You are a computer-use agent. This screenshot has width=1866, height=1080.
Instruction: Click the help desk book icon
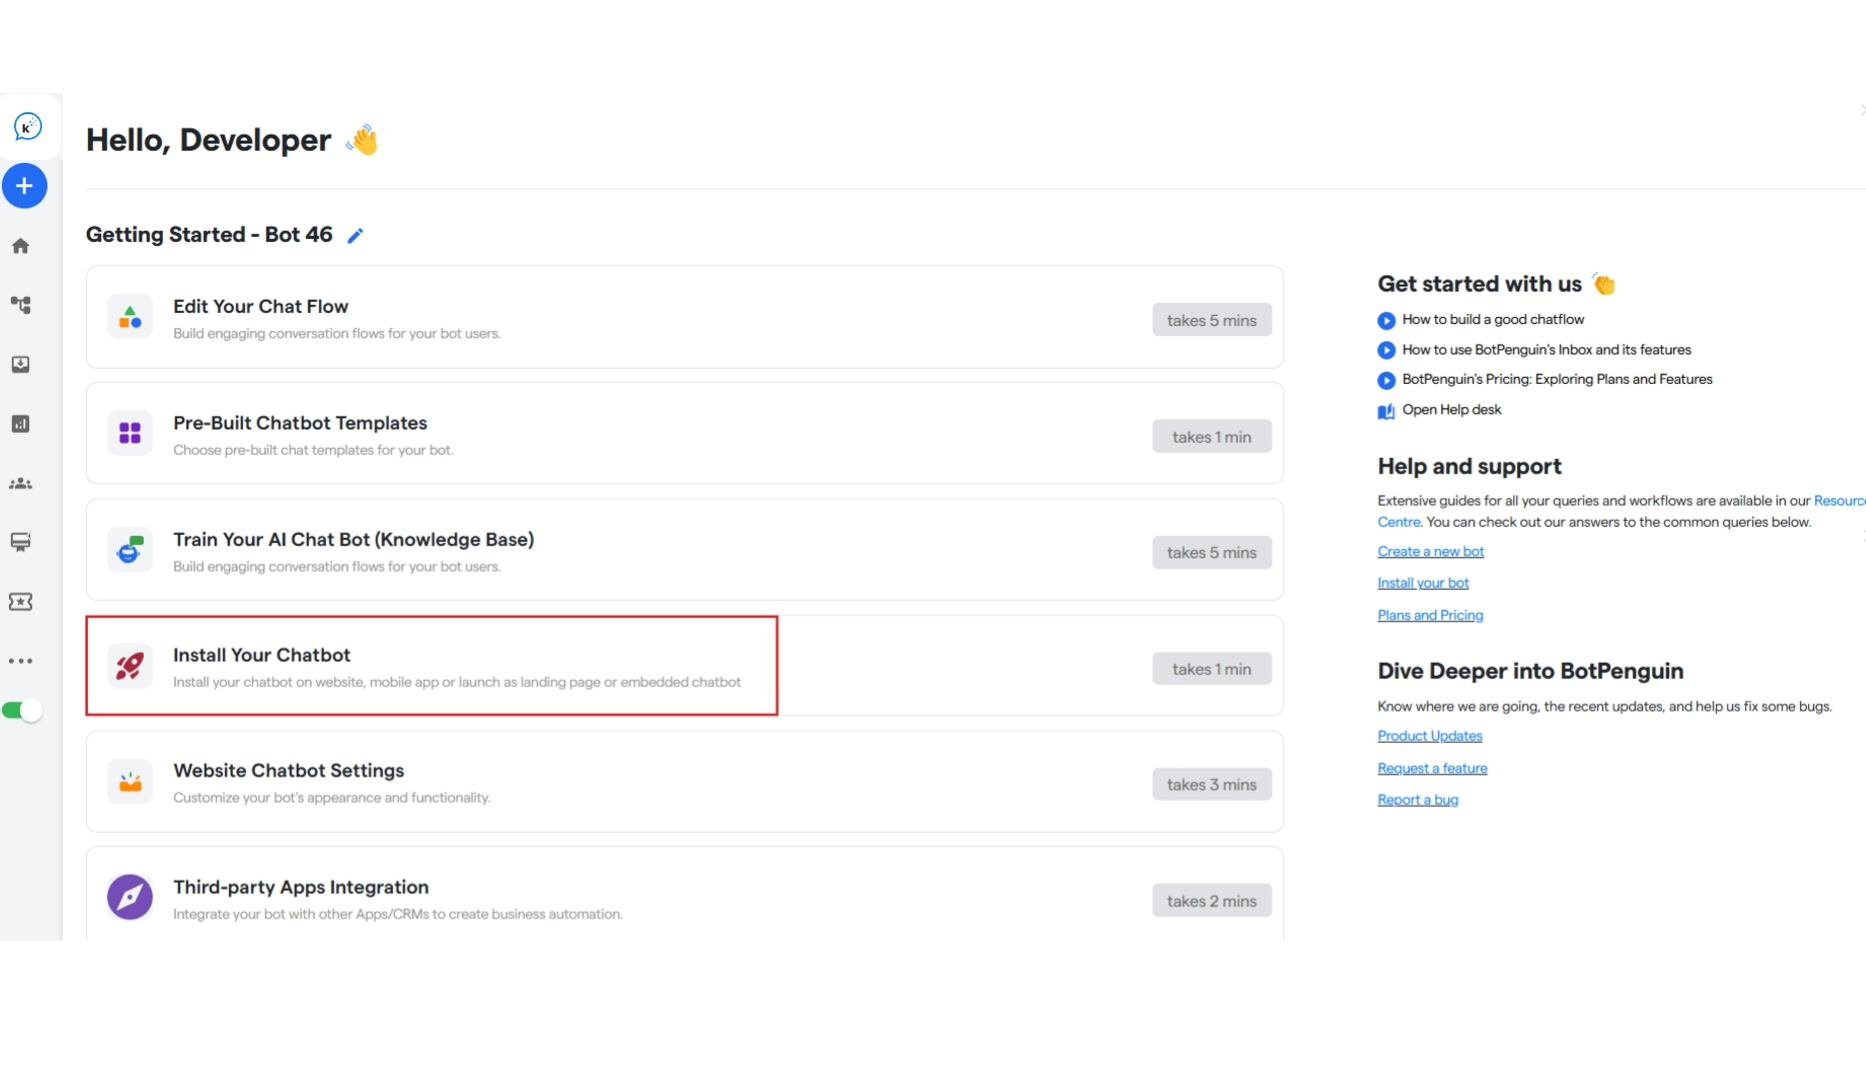coord(1386,411)
